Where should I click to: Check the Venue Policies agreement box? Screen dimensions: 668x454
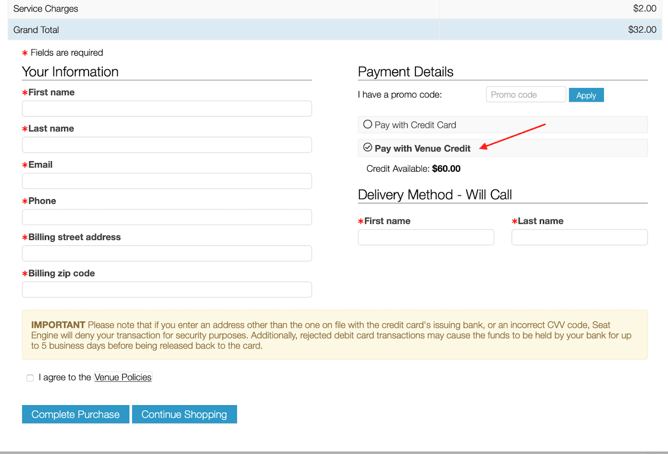30,378
